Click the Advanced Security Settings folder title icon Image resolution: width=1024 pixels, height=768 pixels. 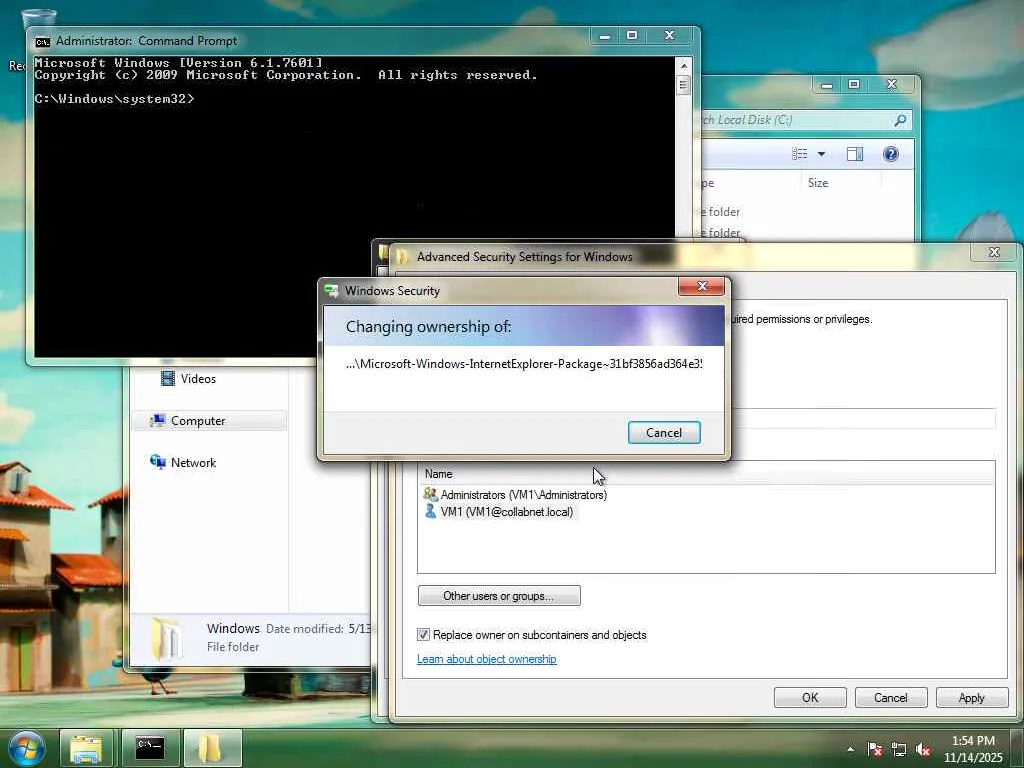coord(402,256)
